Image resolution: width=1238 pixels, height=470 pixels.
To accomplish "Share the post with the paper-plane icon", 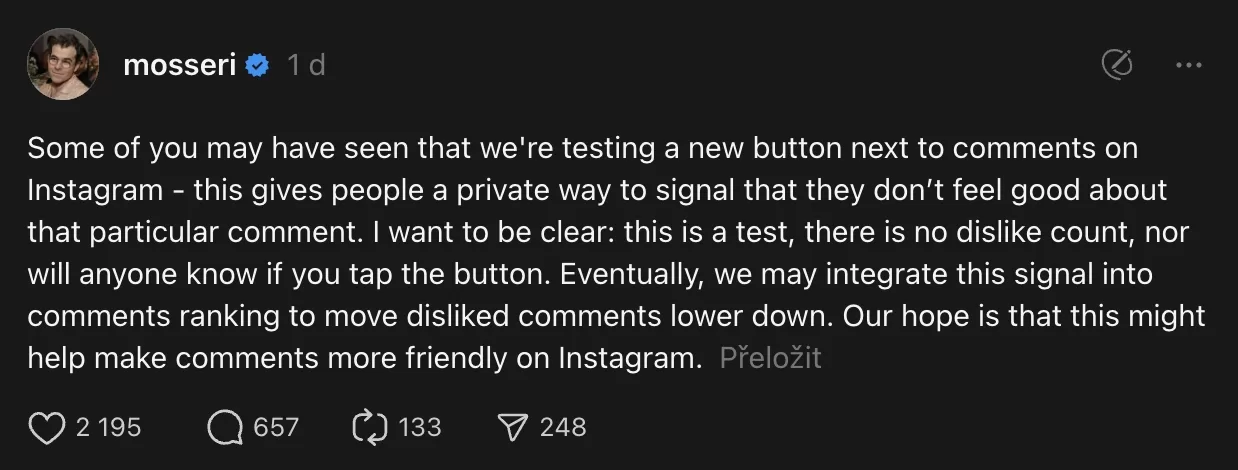I will (512, 428).
